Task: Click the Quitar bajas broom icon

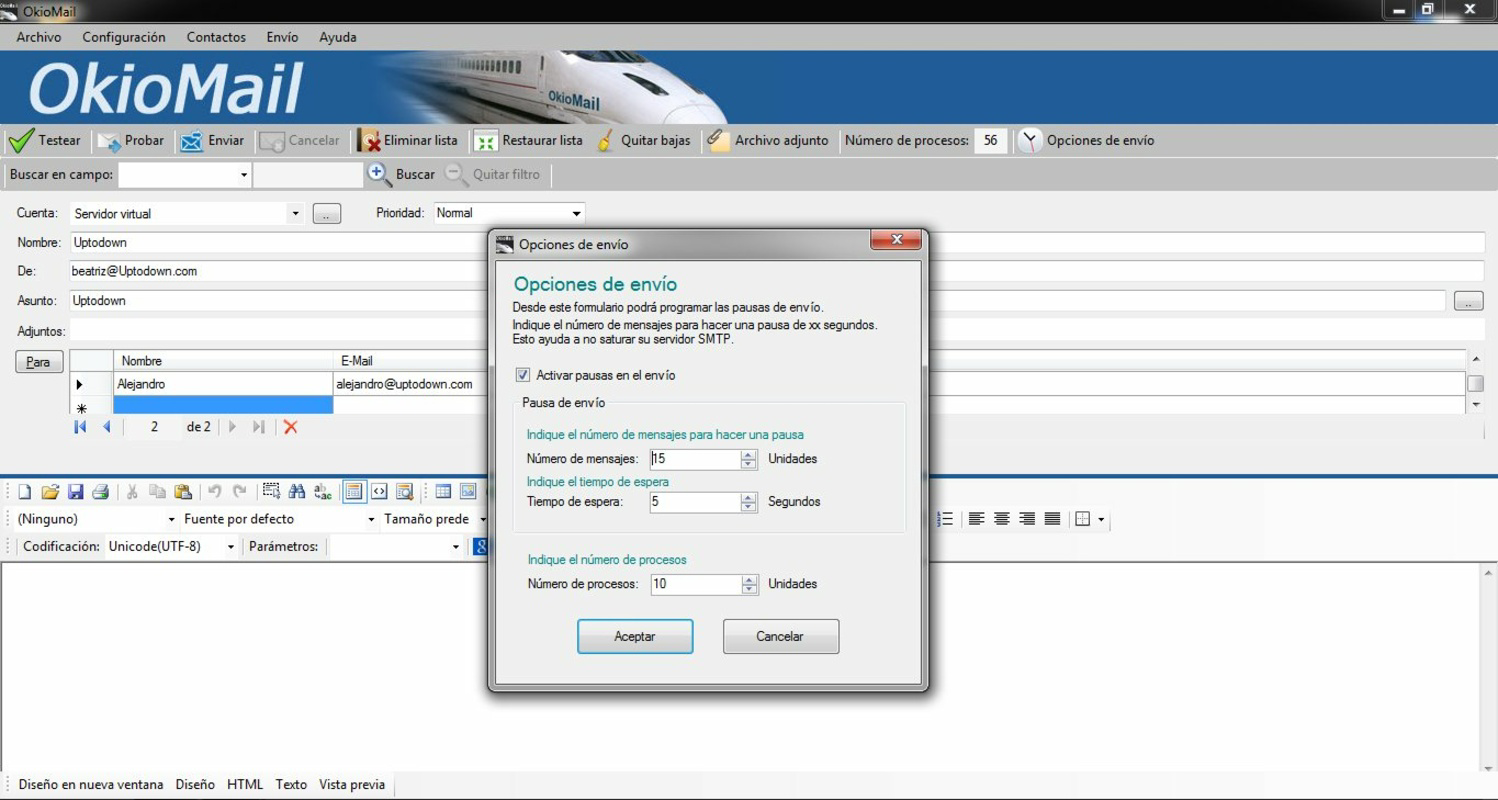Action: tap(606, 141)
